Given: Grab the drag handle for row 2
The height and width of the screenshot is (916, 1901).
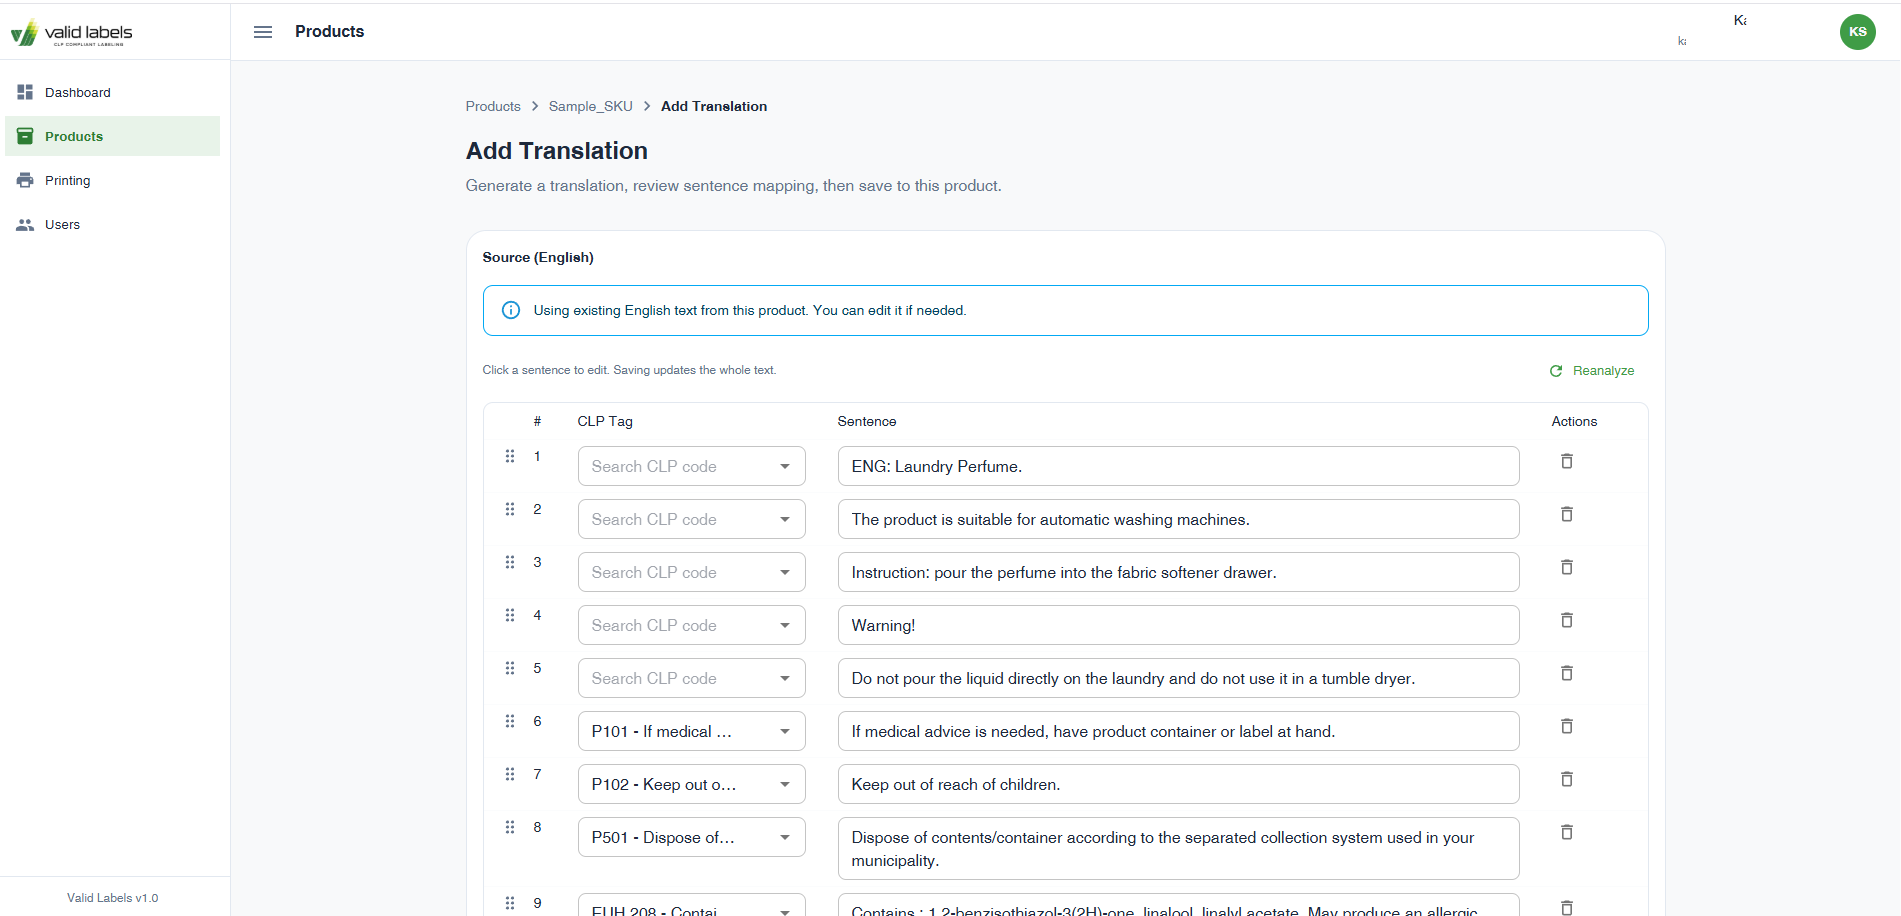Looking at the screenshot, I should click(x=509, y=508).
